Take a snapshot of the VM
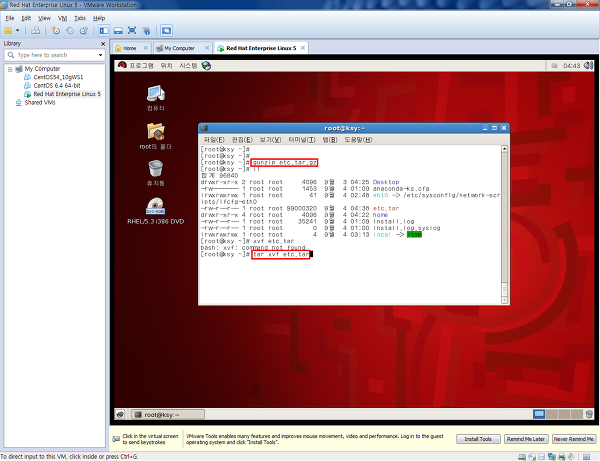 56,31
